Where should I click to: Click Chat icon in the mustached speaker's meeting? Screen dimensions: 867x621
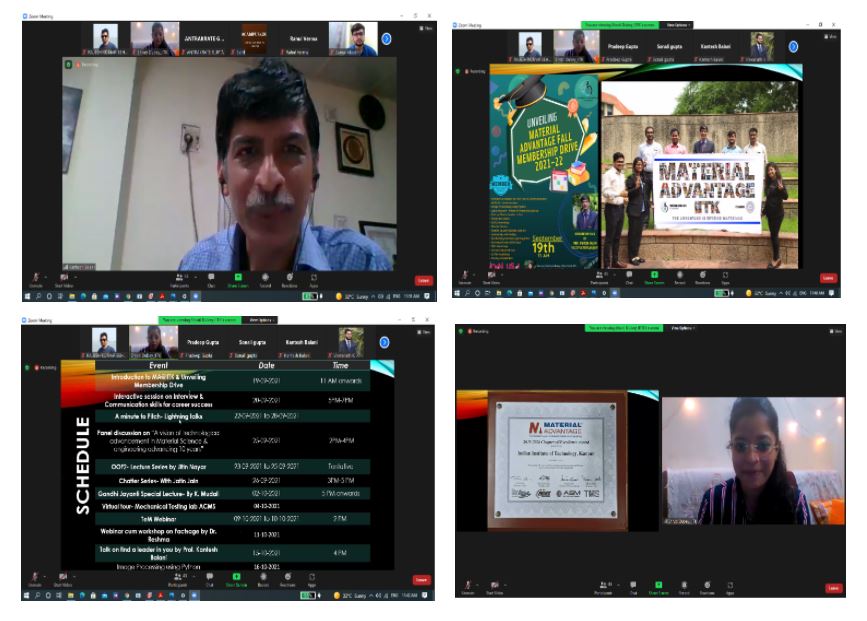212,278
